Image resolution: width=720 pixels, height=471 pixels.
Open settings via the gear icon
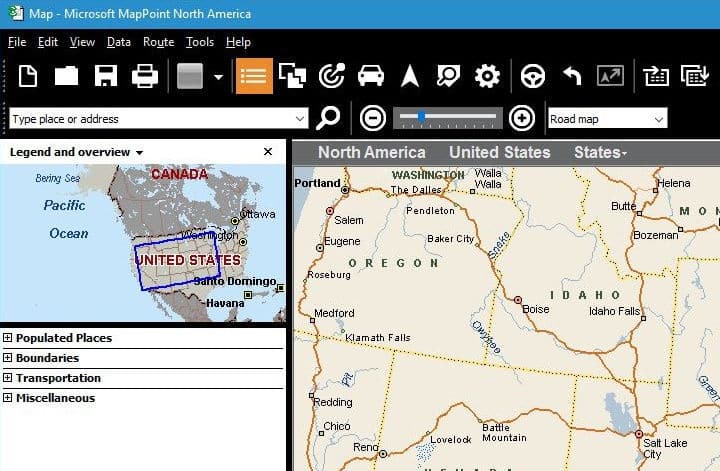coord(487,76)
